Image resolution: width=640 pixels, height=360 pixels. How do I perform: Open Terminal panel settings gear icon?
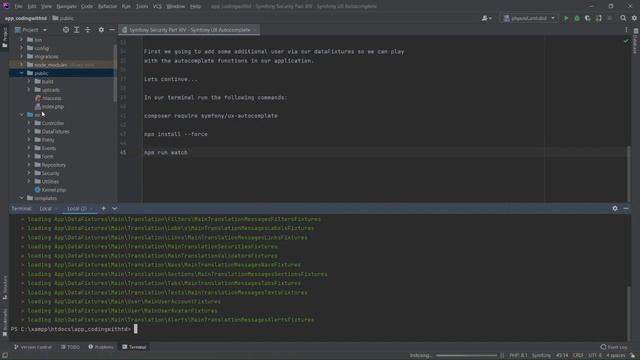(x=615, y=209)
